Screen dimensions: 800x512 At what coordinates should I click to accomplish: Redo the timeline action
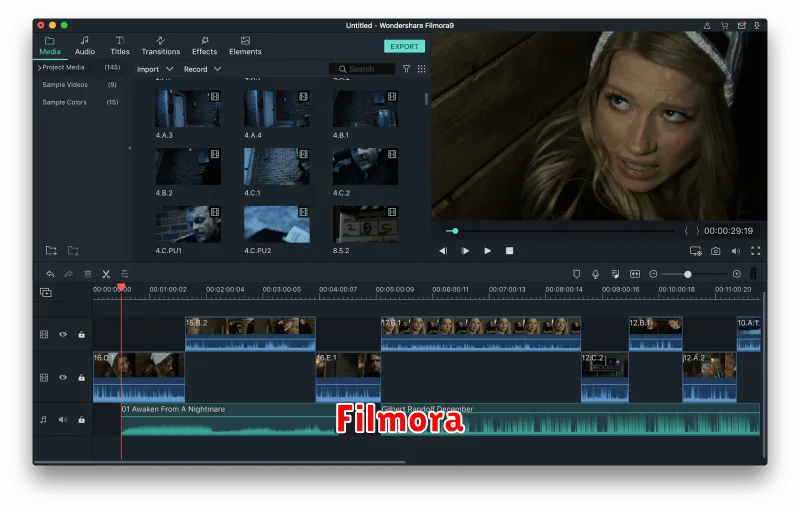coord(68,274)
